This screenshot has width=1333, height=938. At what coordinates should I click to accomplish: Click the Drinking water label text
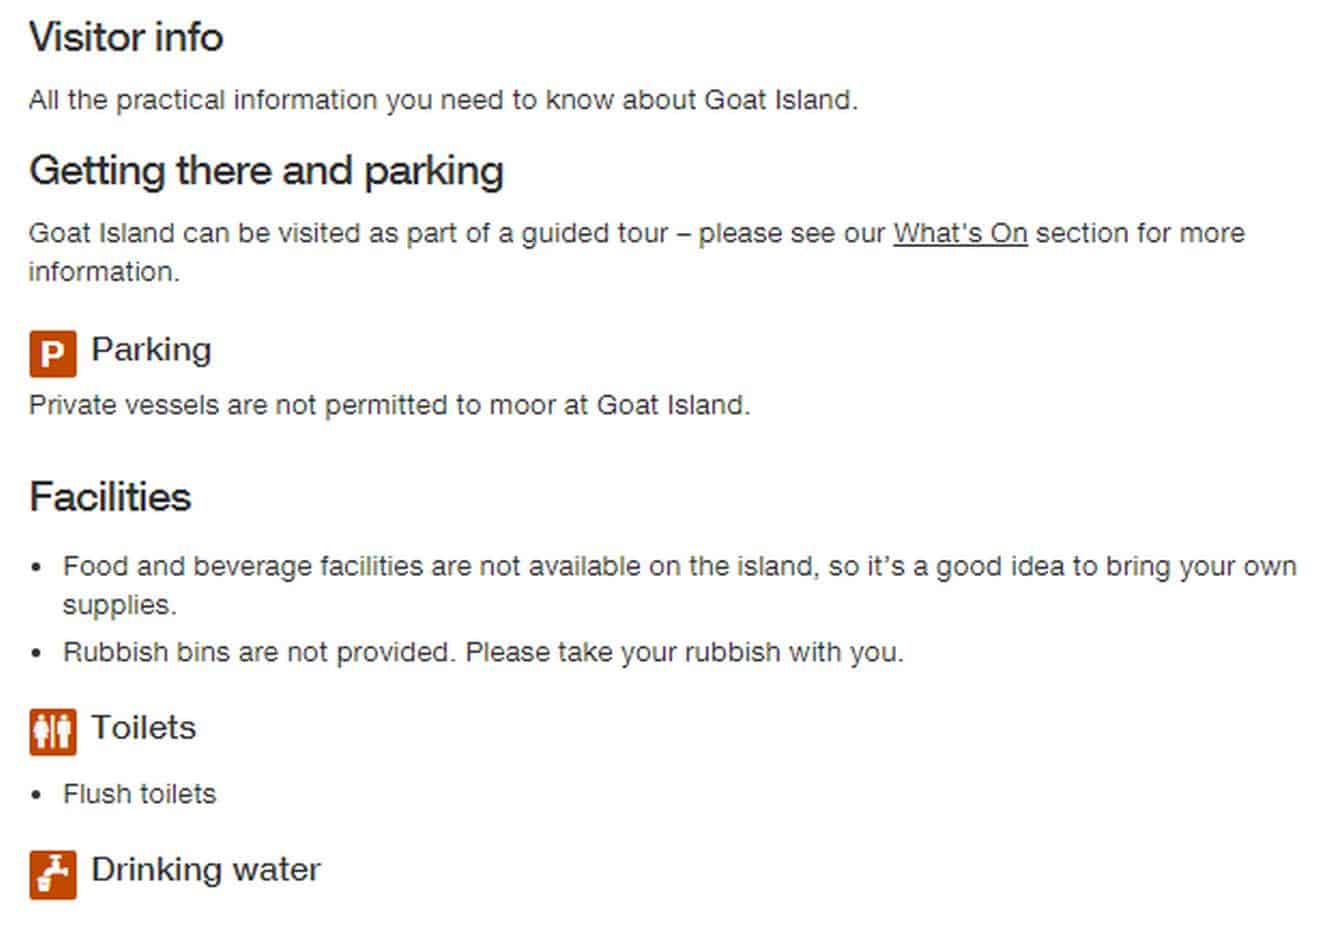pyautogui.click(x=206, y=869)
